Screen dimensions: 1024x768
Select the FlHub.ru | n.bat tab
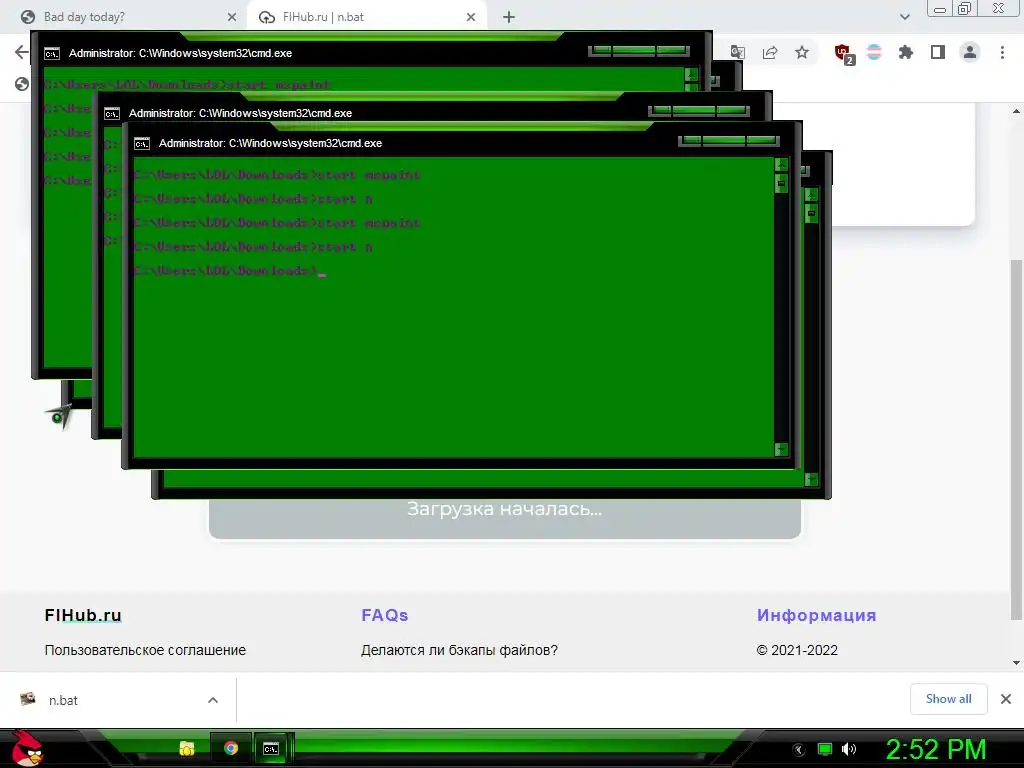(x=366, y=17)
